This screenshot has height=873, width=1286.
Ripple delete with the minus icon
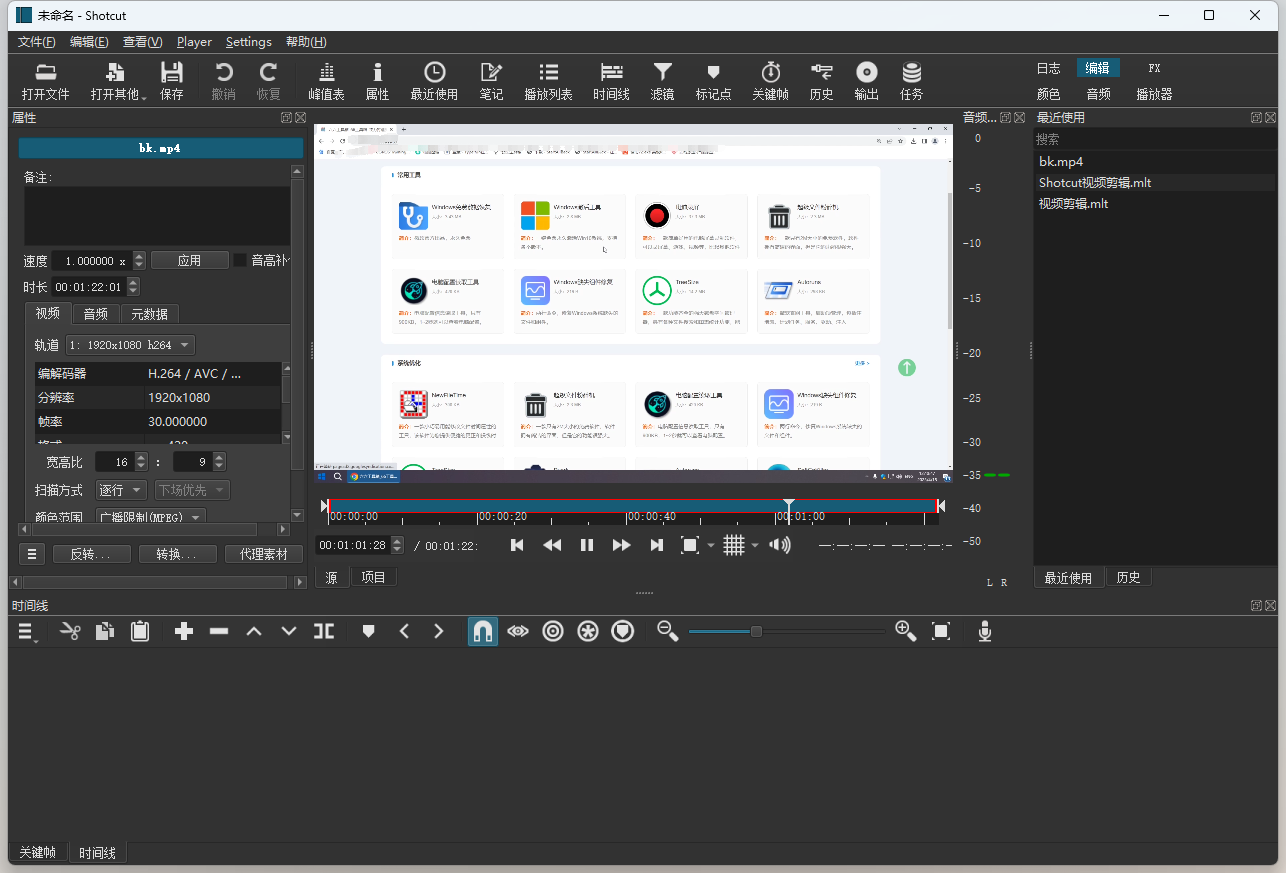(219, 631)
